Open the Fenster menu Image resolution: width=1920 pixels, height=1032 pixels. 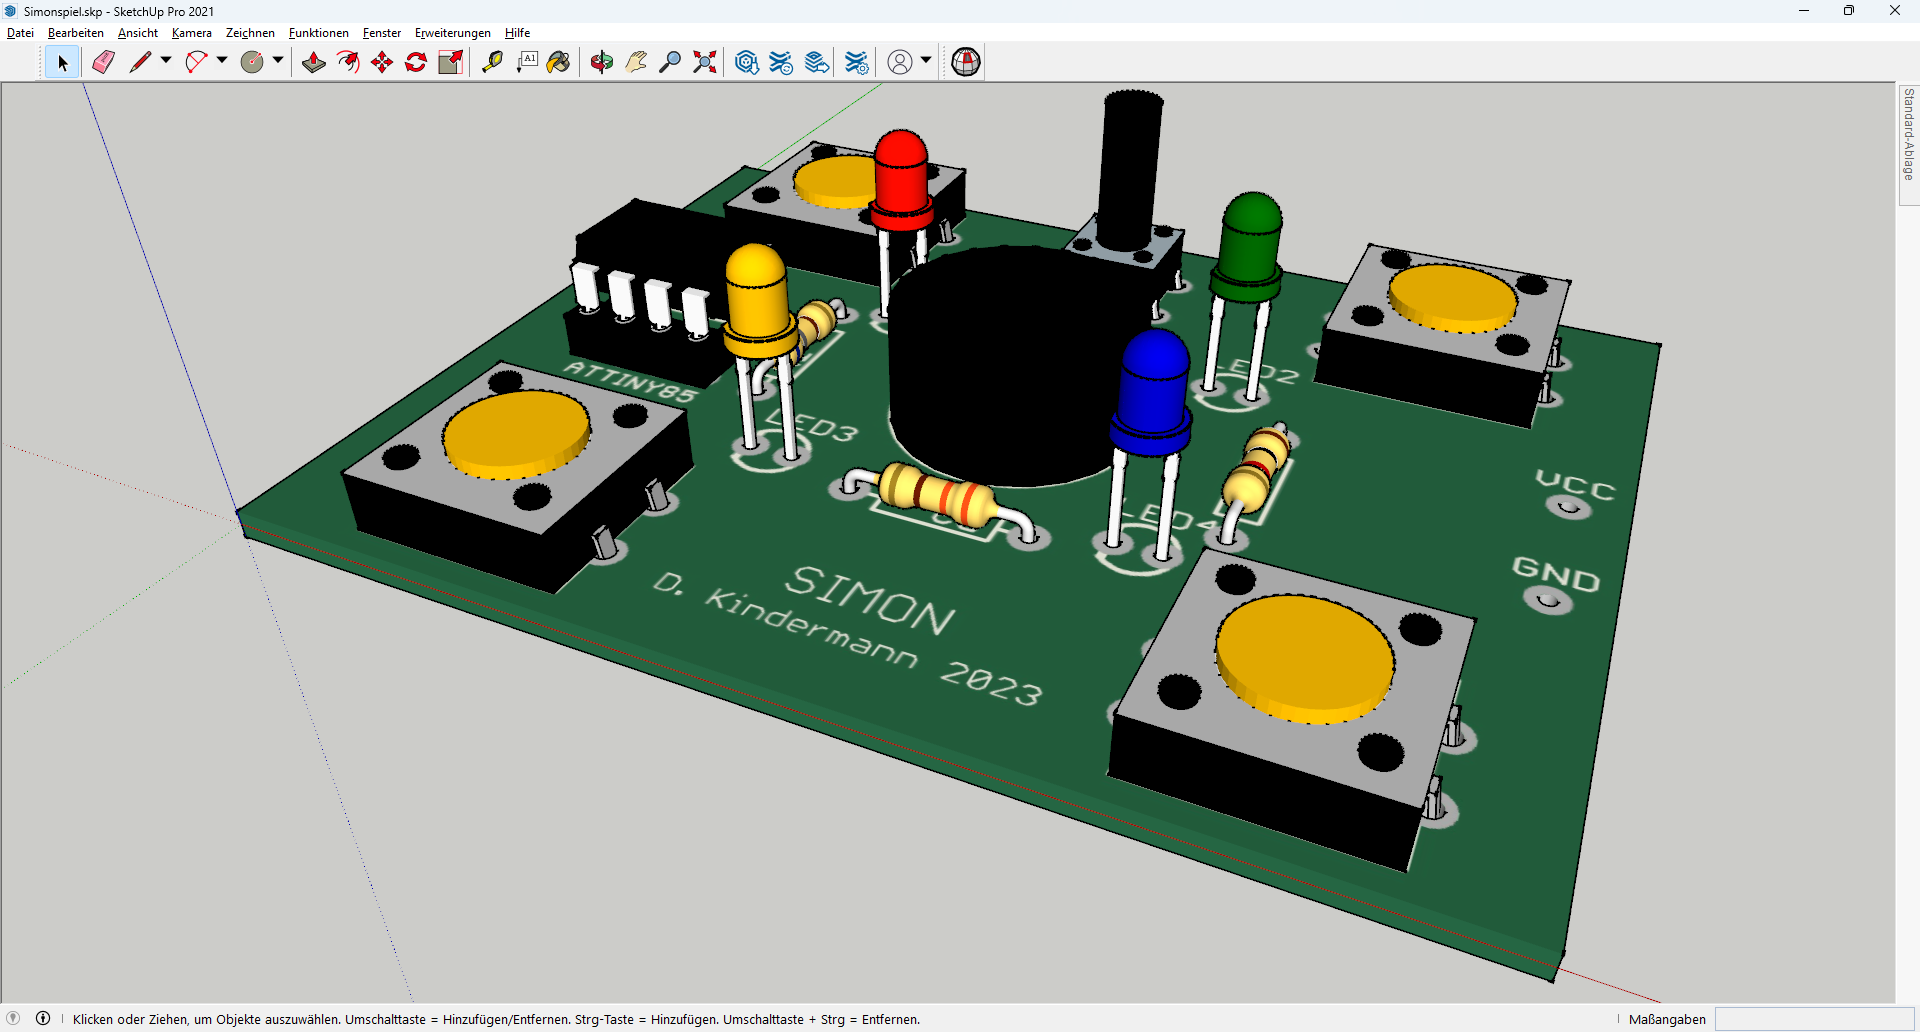pos(382,33)
